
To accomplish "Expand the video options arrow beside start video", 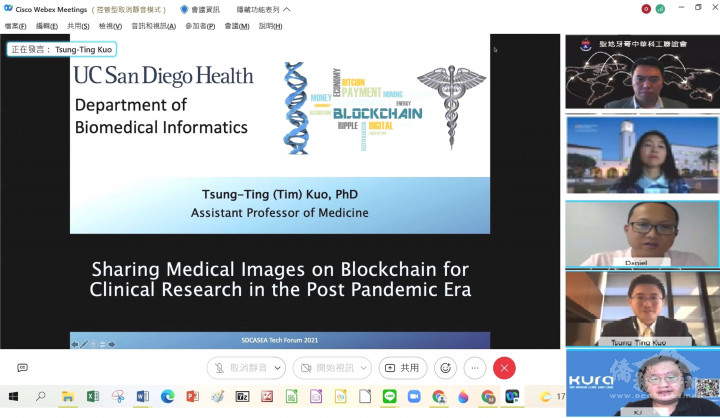I will [362, 368].
